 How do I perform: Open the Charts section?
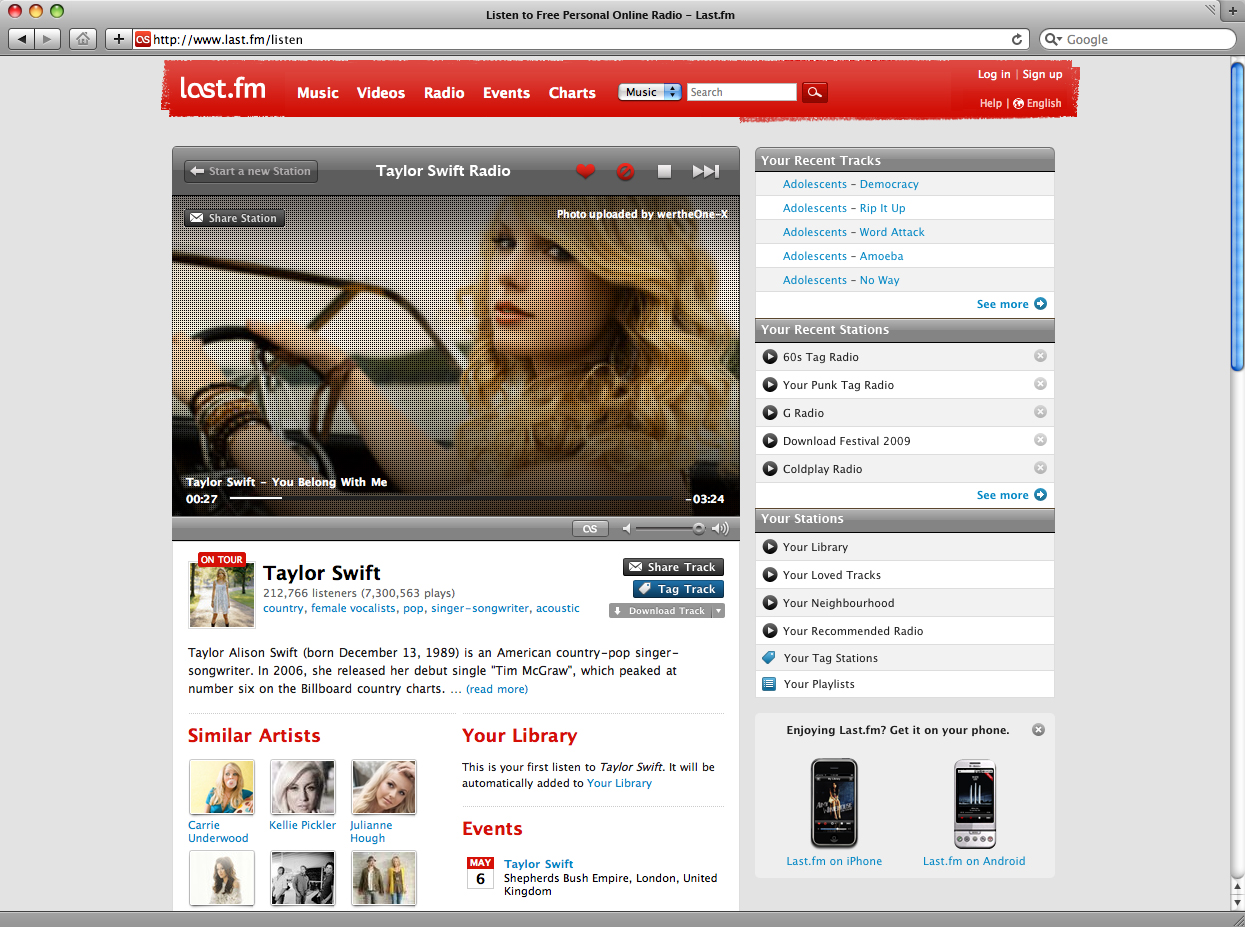571,92
